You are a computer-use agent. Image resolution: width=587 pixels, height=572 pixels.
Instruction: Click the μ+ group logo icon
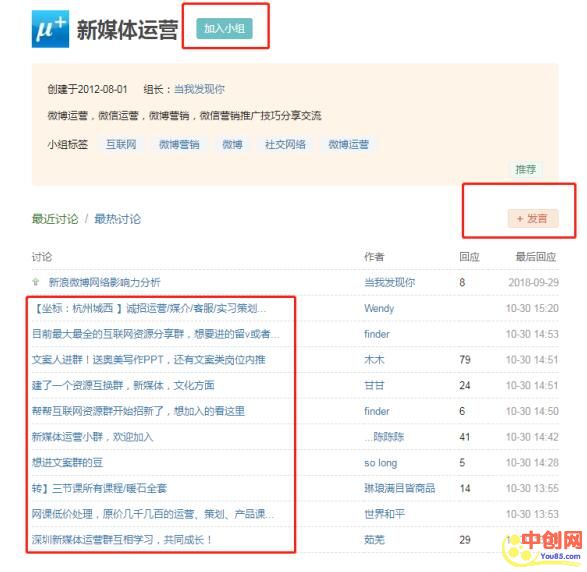tap(50, 29)
